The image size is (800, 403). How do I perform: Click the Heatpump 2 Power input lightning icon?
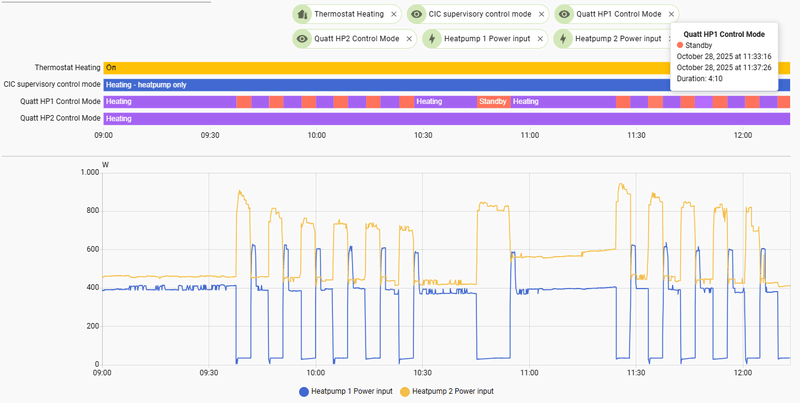tap(563, 39)
